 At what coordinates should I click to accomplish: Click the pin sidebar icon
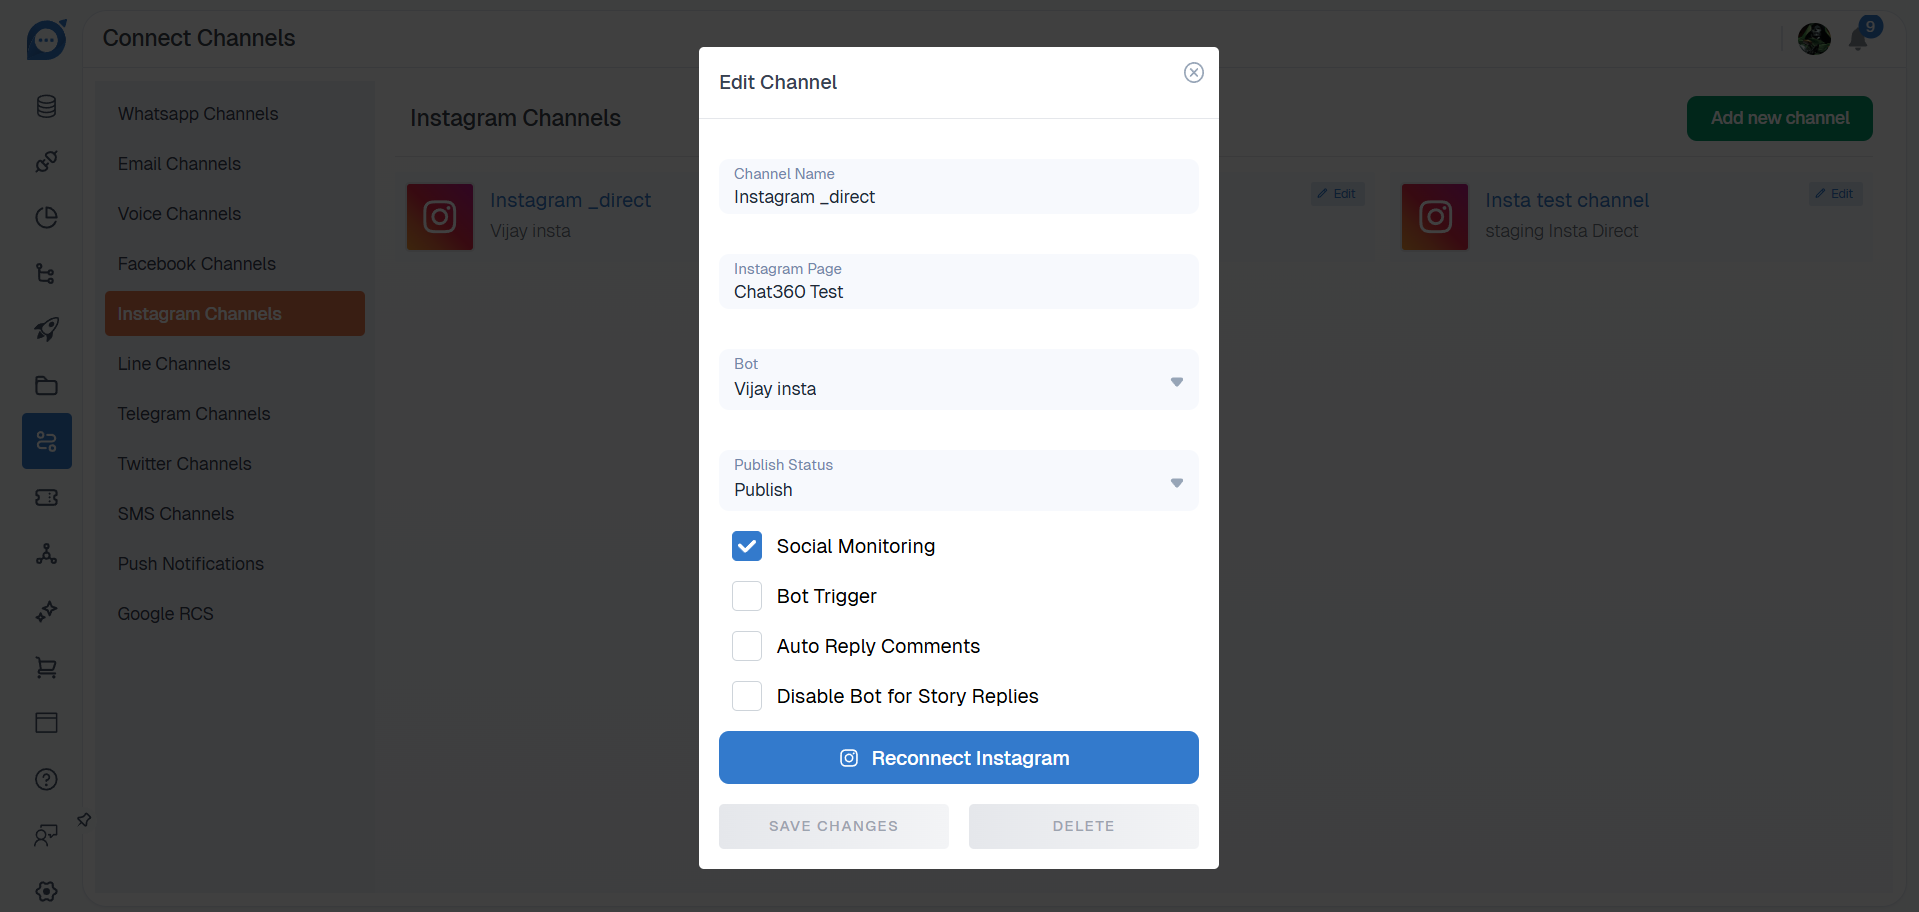[x=84, y=820]
